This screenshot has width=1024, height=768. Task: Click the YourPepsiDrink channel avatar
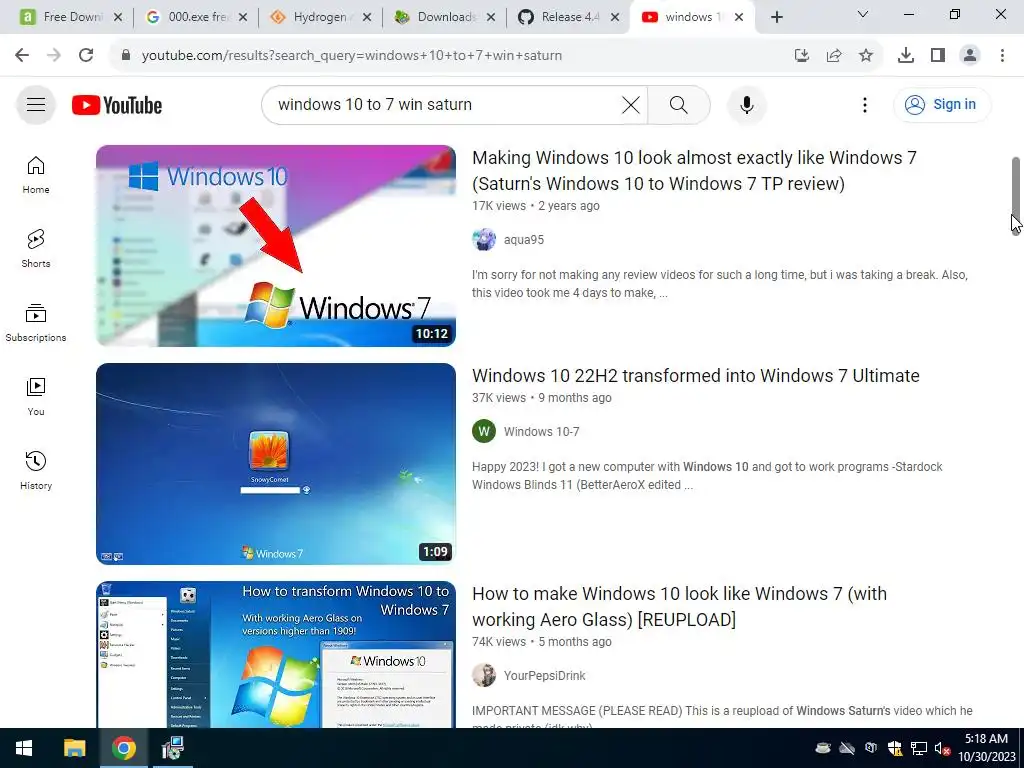(x=484, y=676)
